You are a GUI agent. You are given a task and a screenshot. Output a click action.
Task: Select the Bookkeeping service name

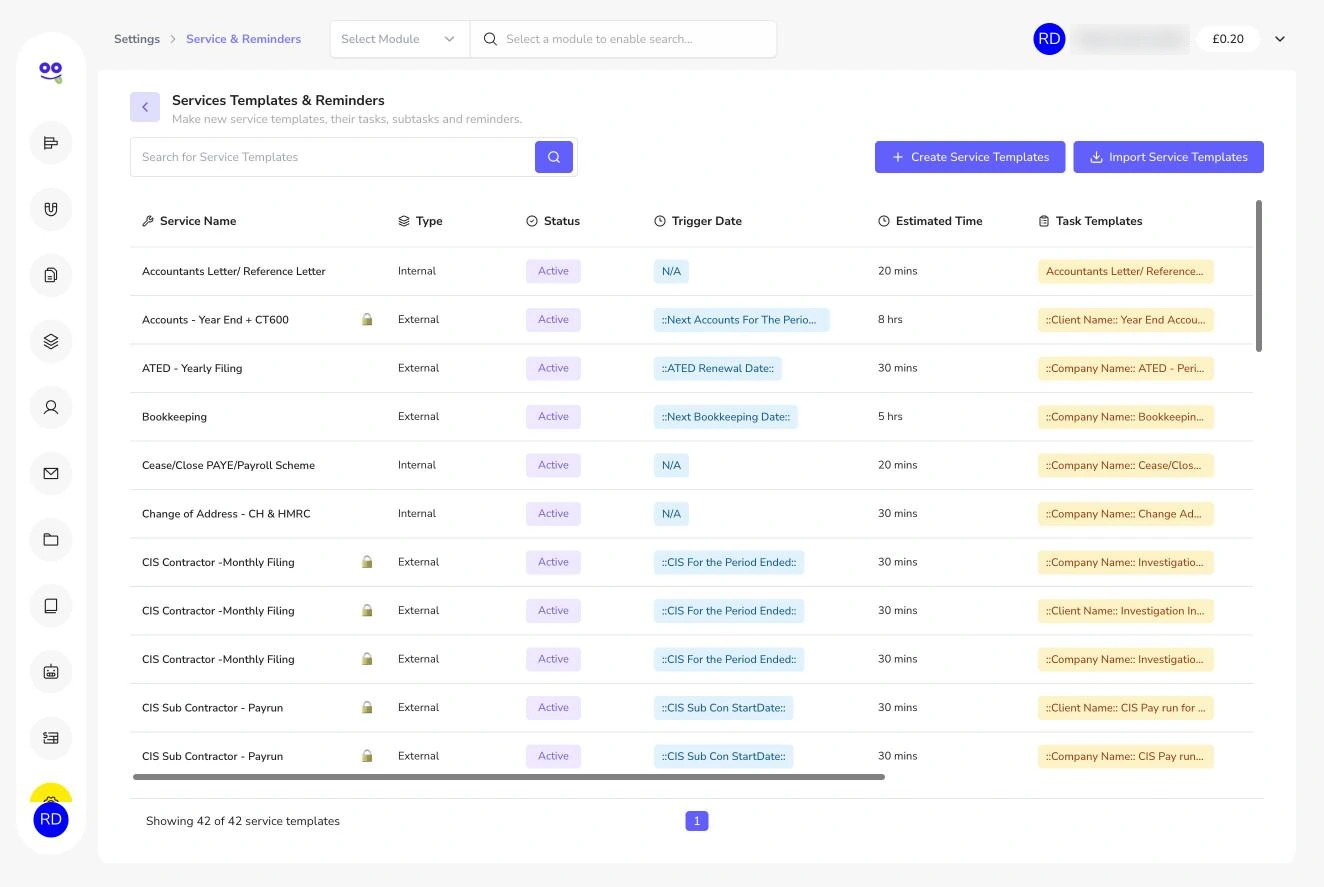point(174,417)
